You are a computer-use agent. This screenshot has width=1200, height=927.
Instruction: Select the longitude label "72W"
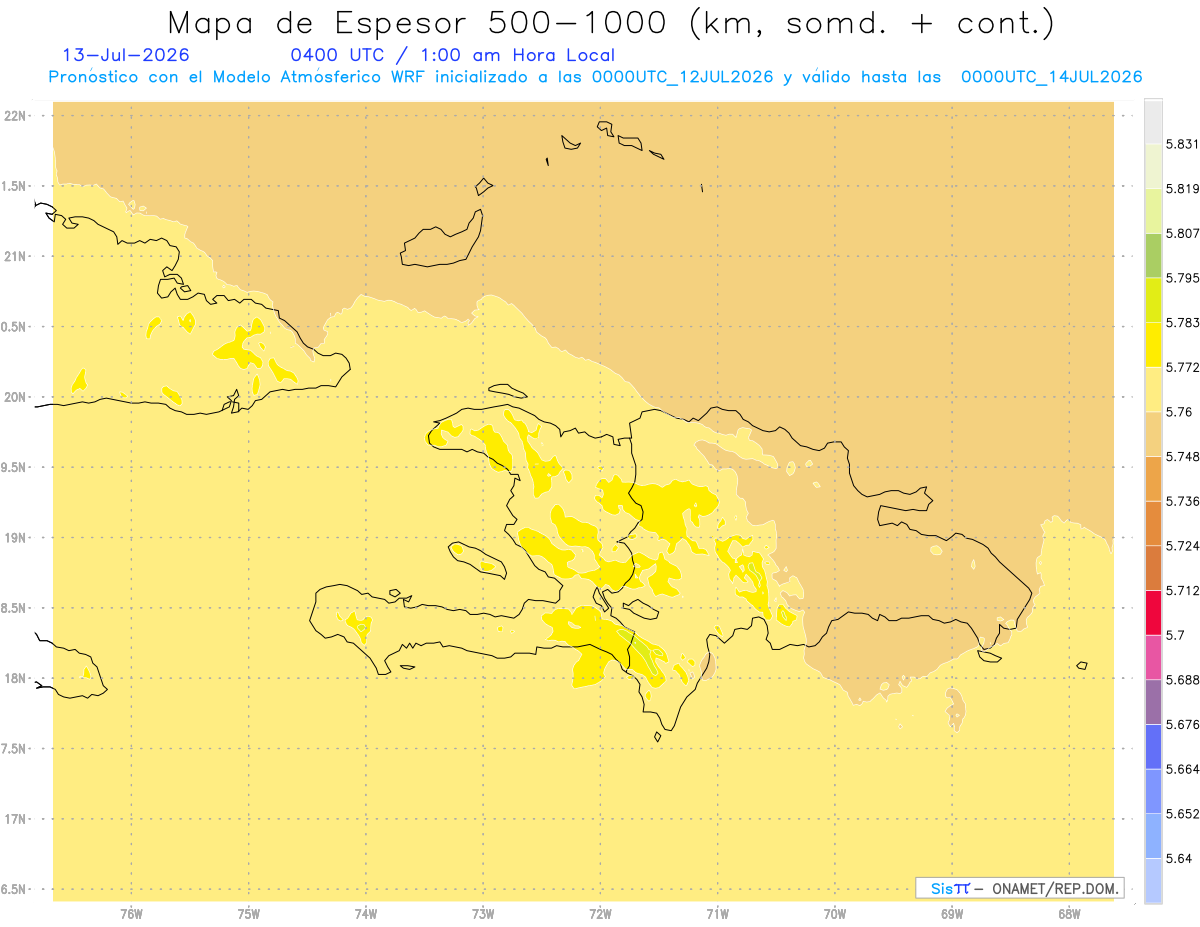point(601,913)
